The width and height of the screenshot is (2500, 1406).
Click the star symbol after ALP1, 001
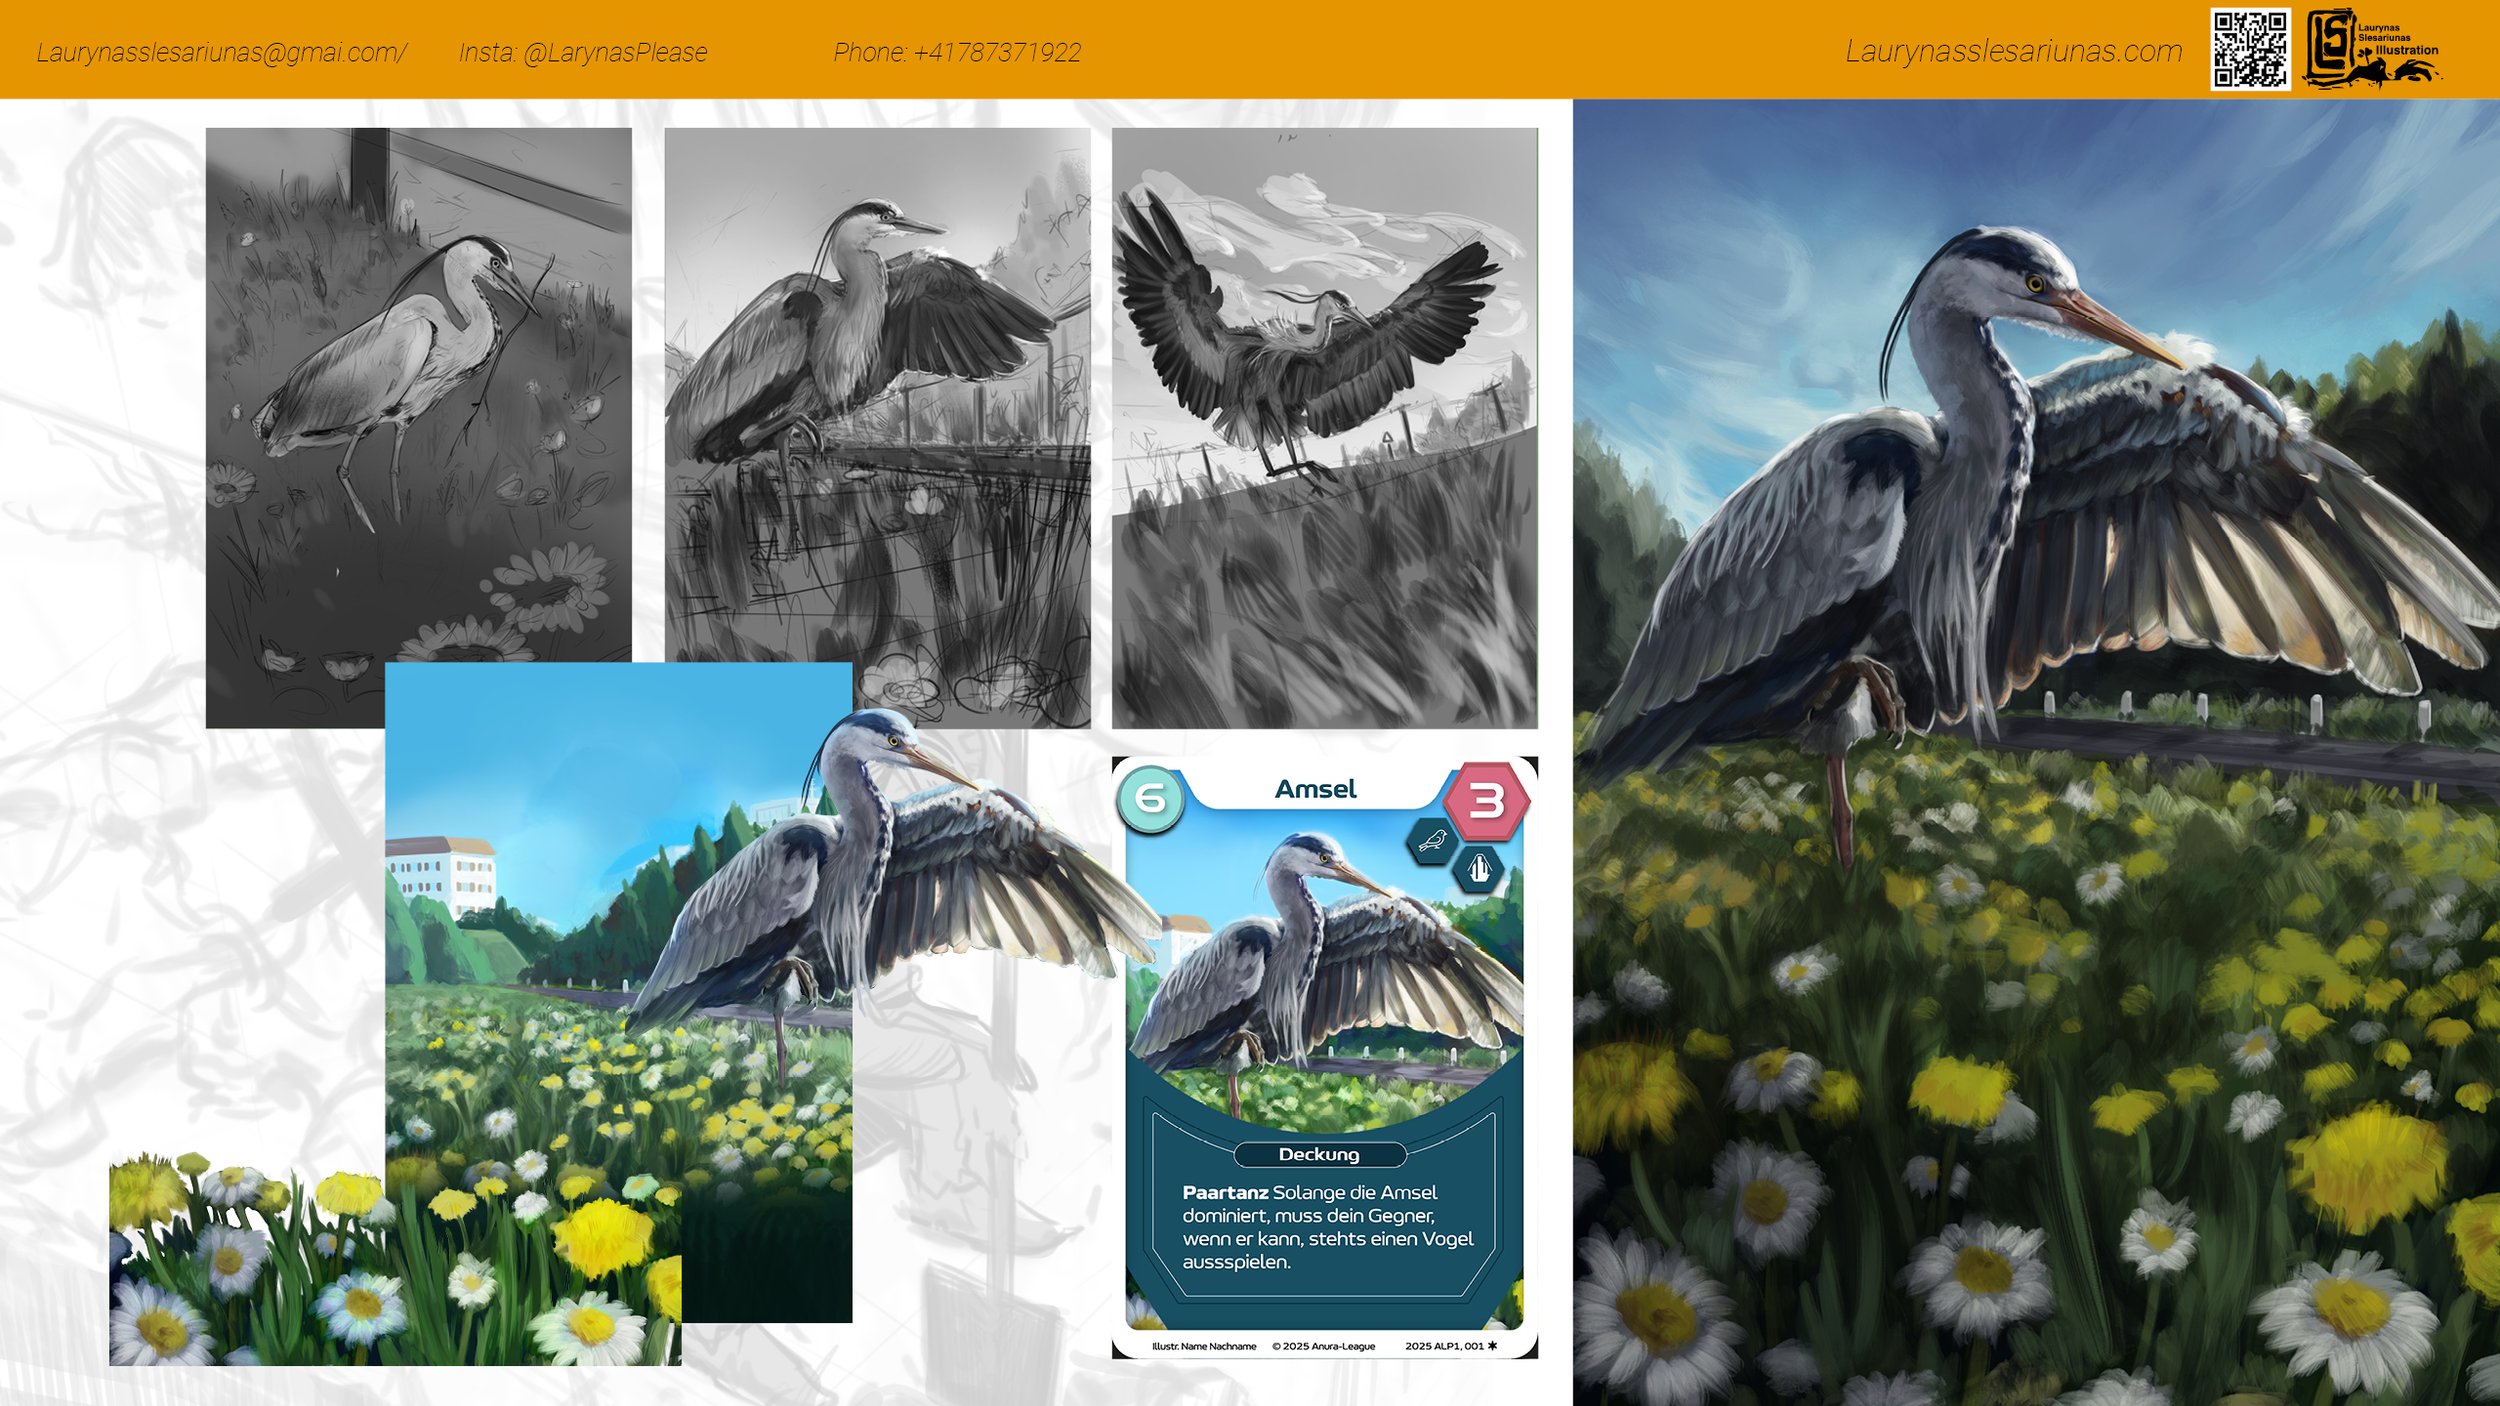pos(1492,1345)
